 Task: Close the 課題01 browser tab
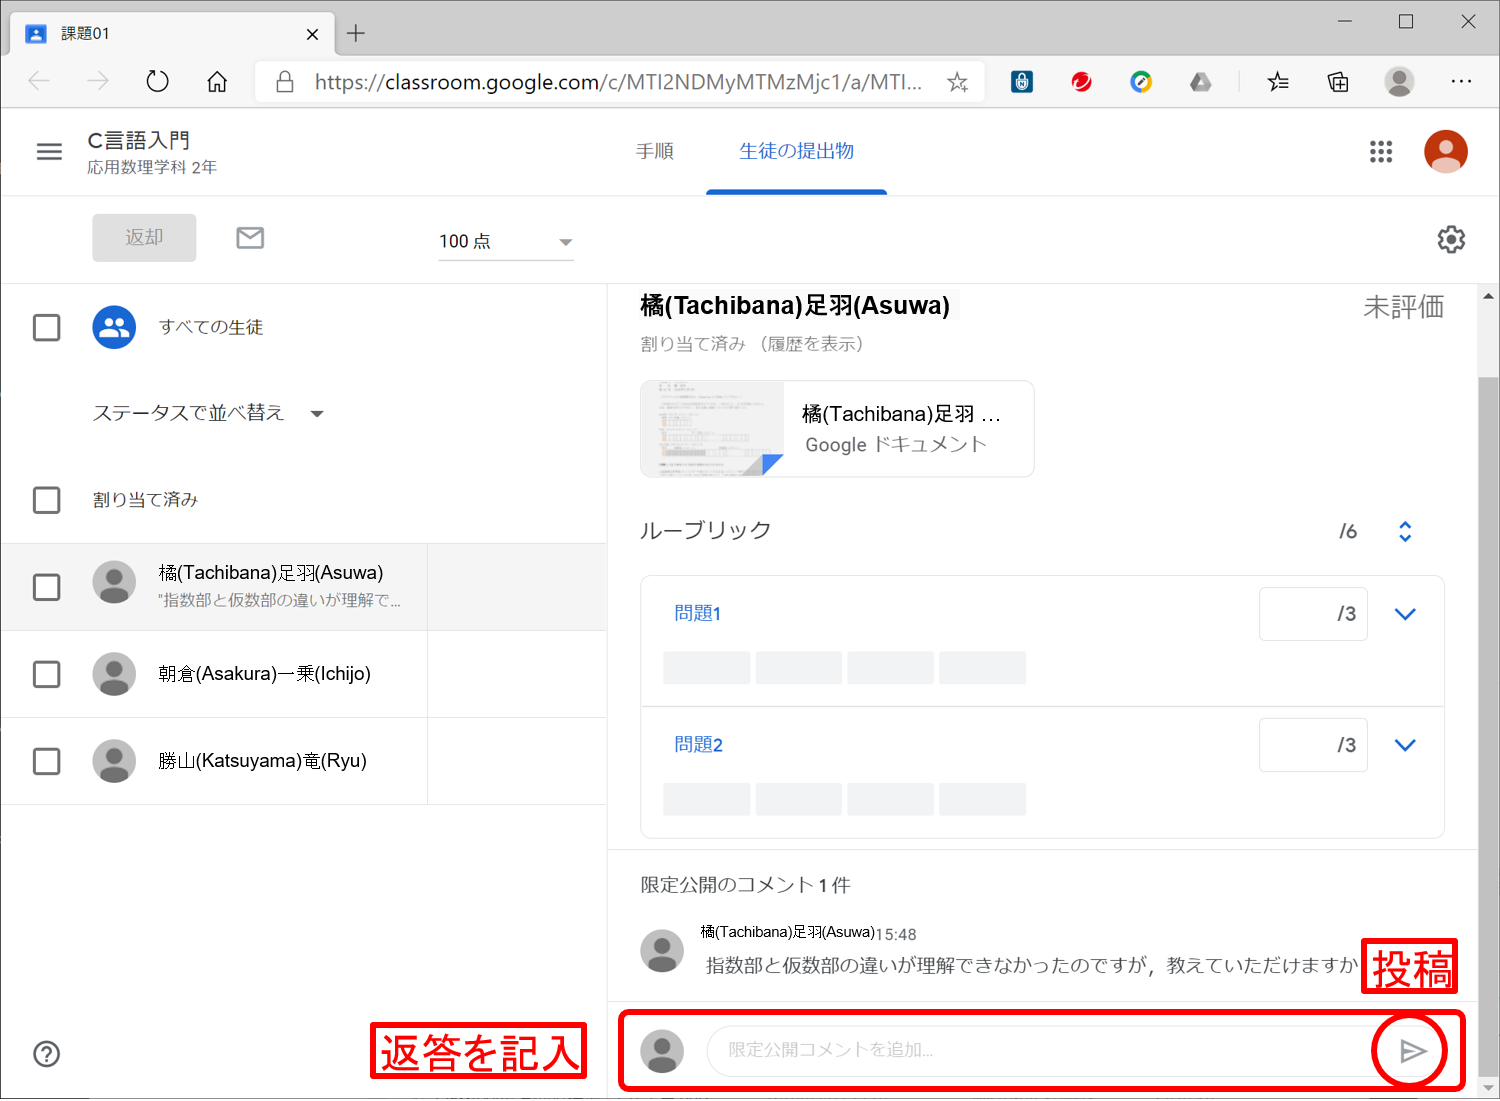[312, 34]
